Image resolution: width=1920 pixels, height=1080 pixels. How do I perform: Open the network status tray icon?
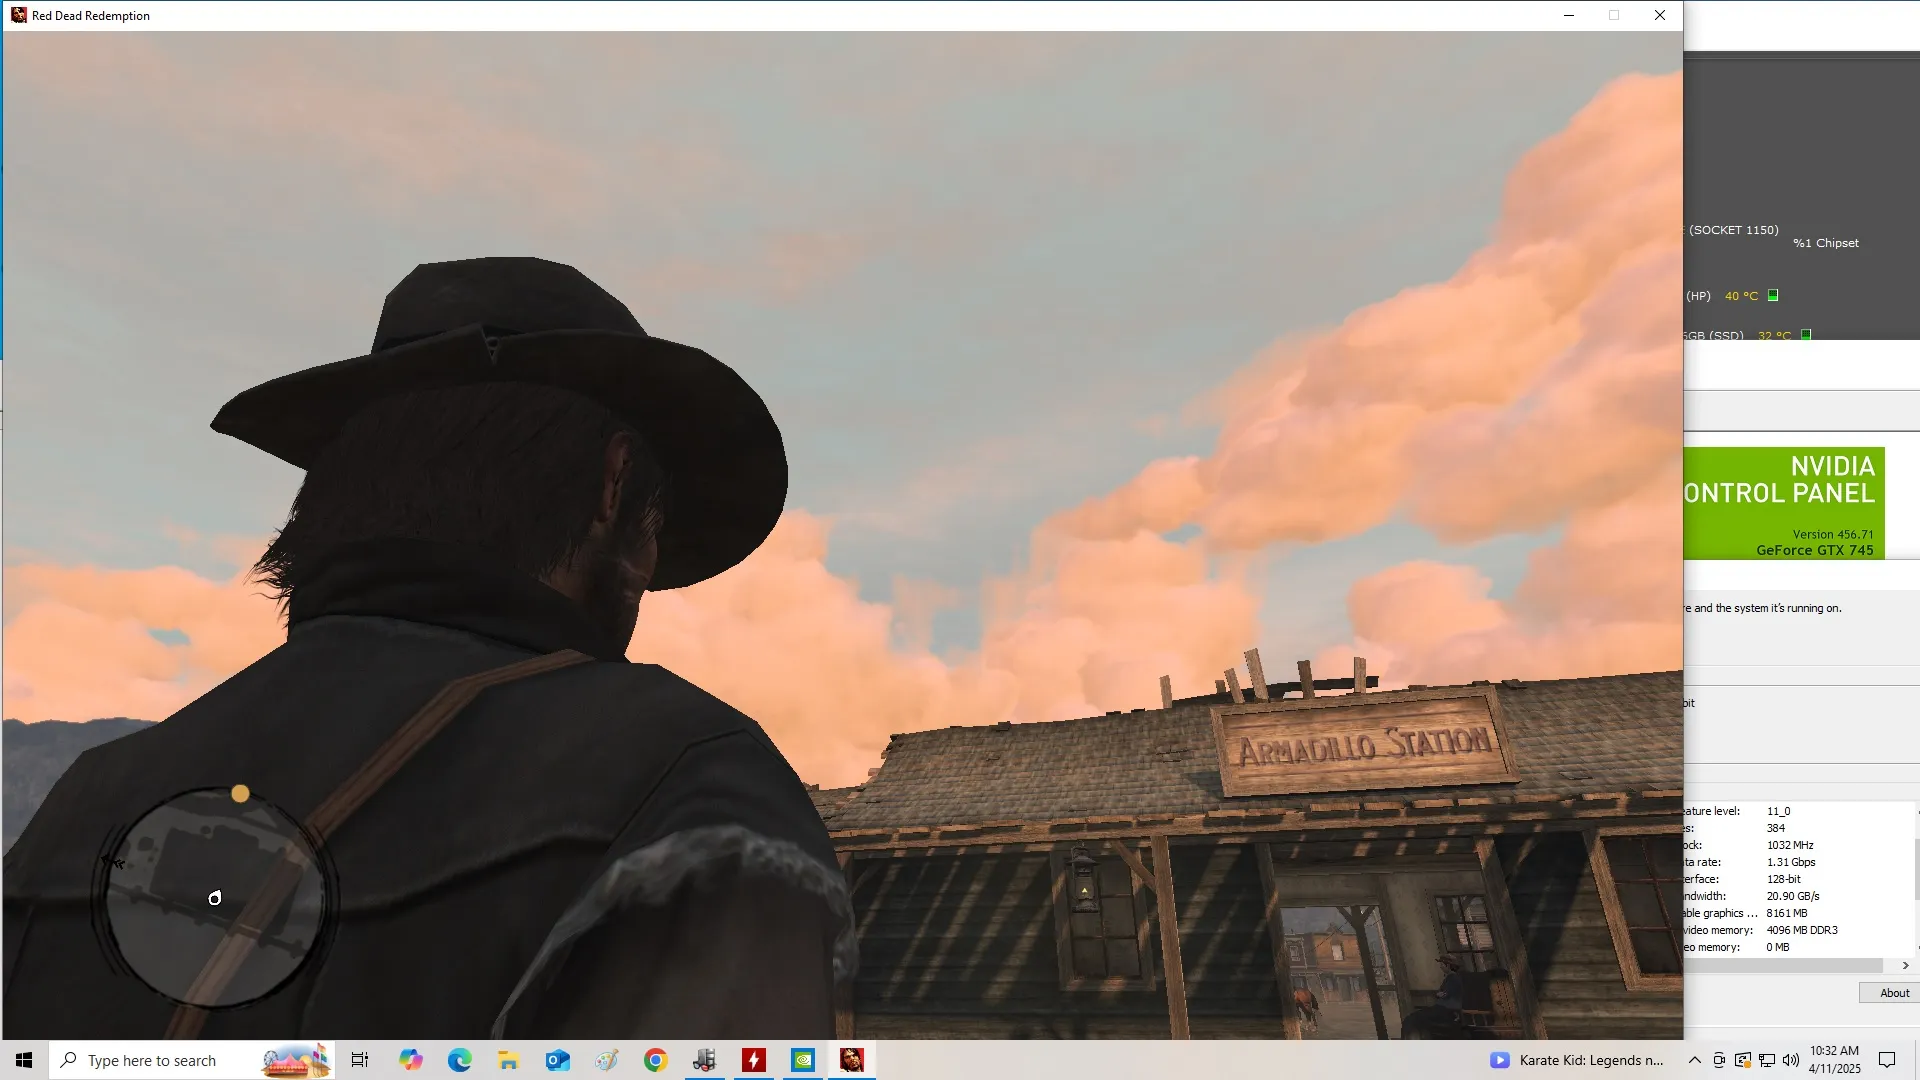point(1767,1060)
